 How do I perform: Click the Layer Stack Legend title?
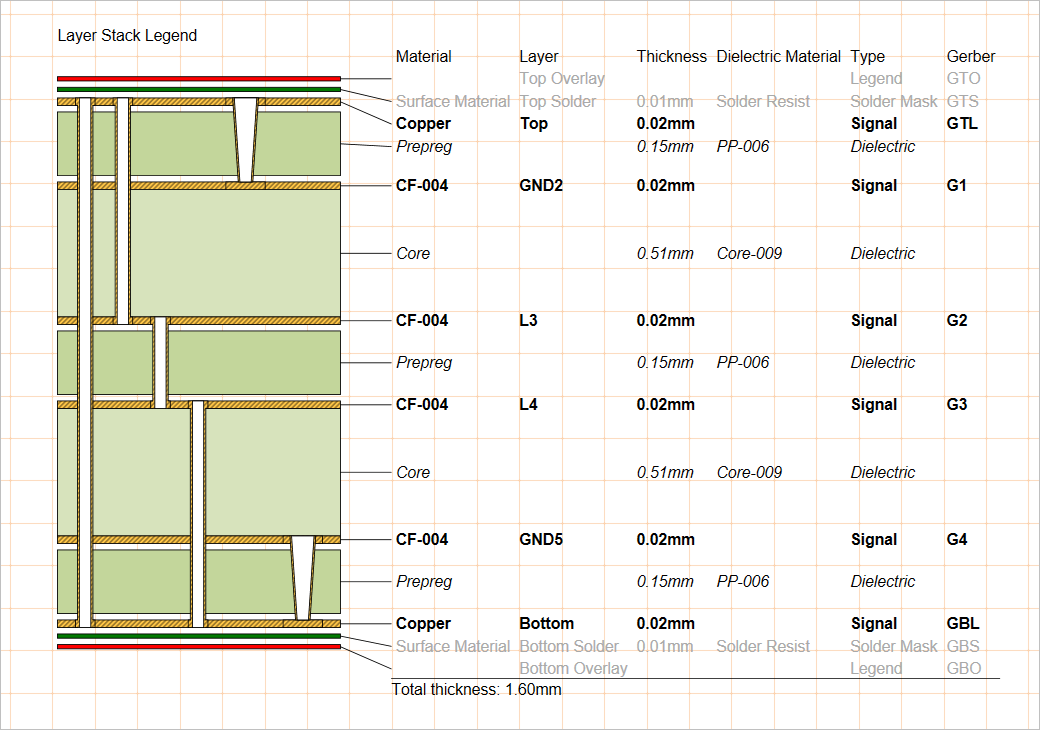pyautogui.click(x=128, y=35)
